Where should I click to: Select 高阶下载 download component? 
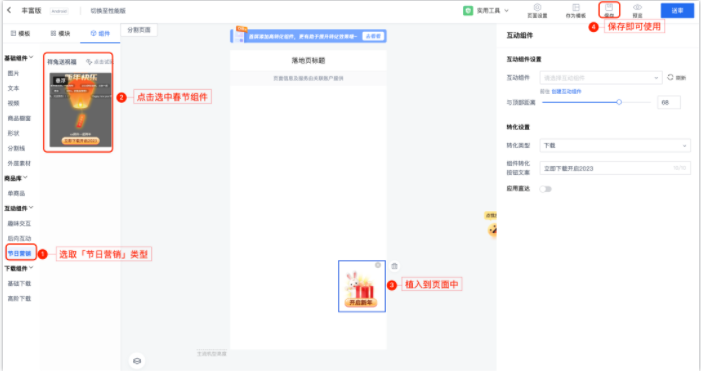click(19, 298)
